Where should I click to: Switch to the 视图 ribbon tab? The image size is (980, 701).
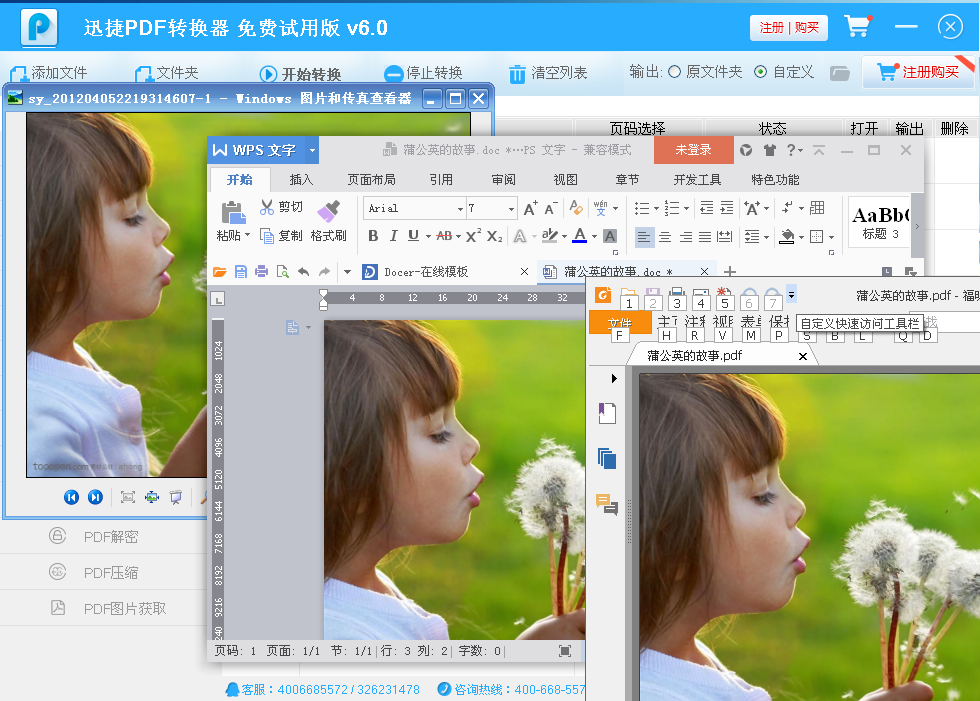[565, 180]
